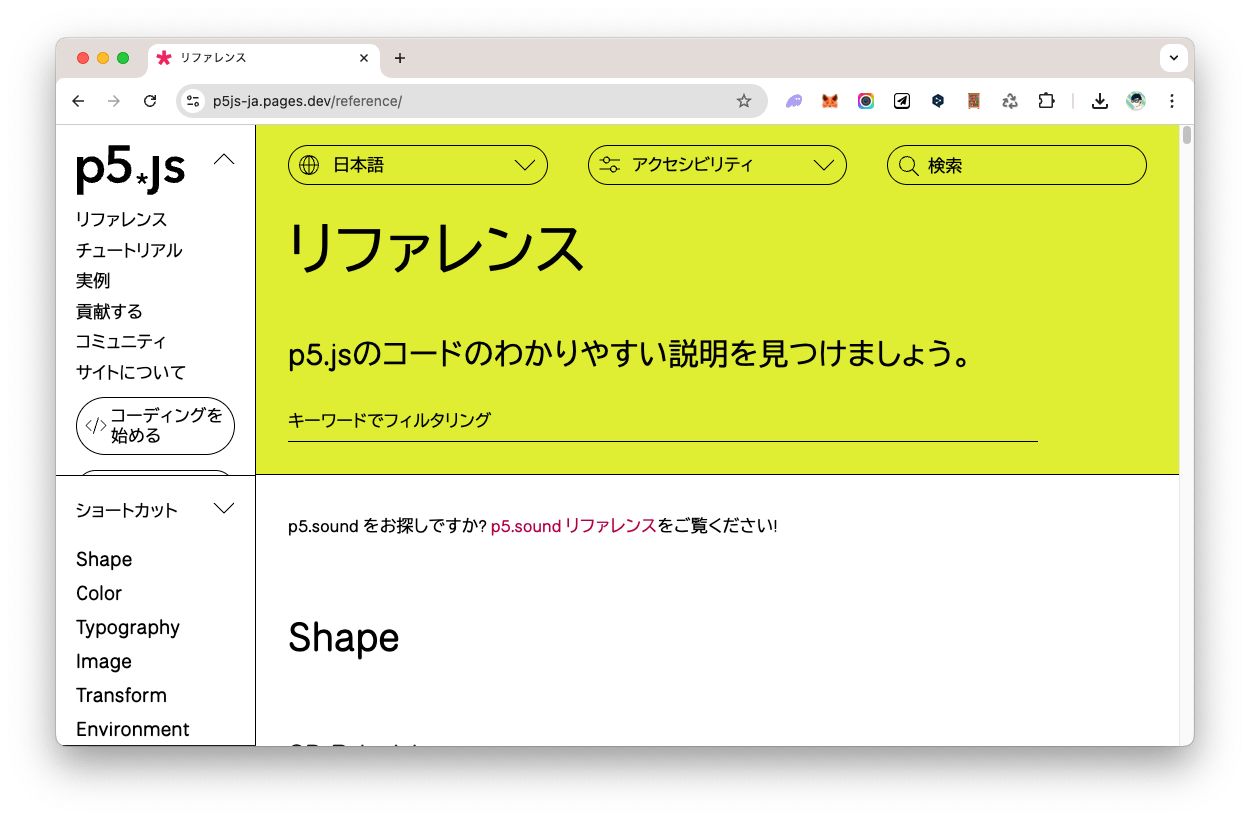Open 実例 in the sidebar menu

tap(93, 281)
